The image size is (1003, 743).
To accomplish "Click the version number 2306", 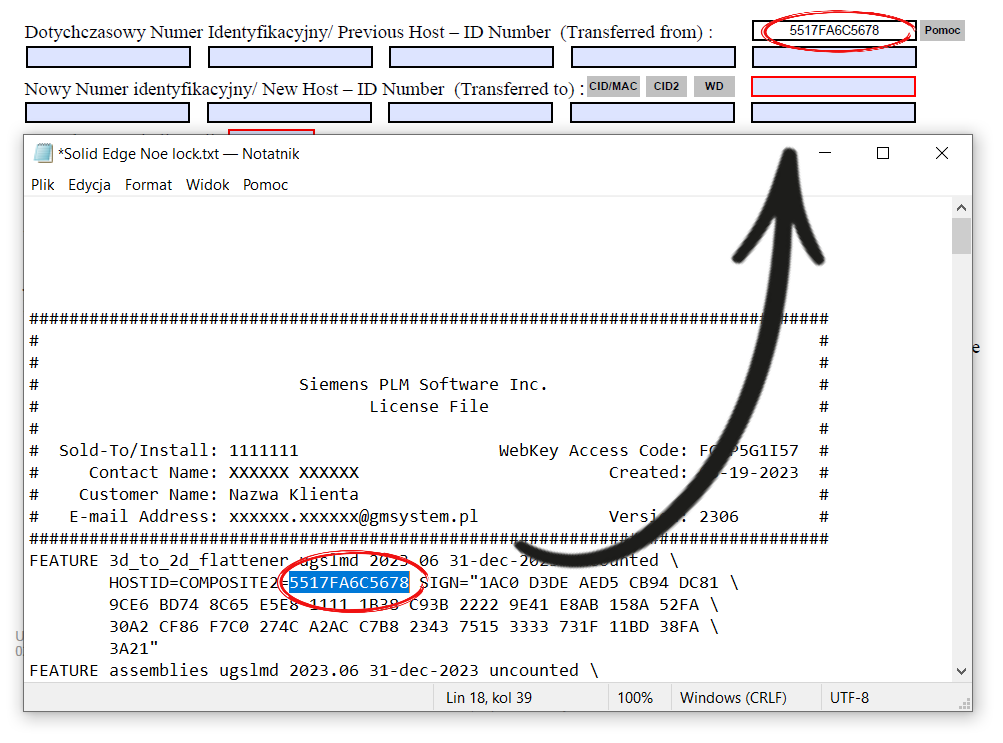I will point(719,517).
